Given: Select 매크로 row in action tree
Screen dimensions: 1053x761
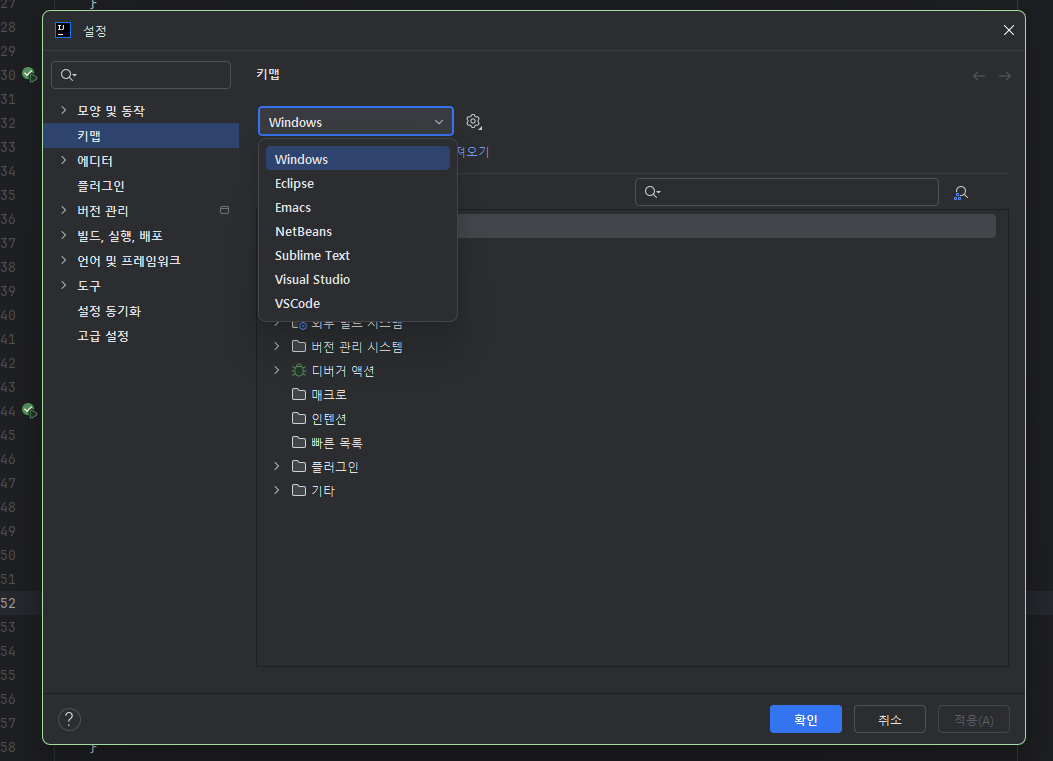Looking at the screenshot, I should [x=632, y=394].
